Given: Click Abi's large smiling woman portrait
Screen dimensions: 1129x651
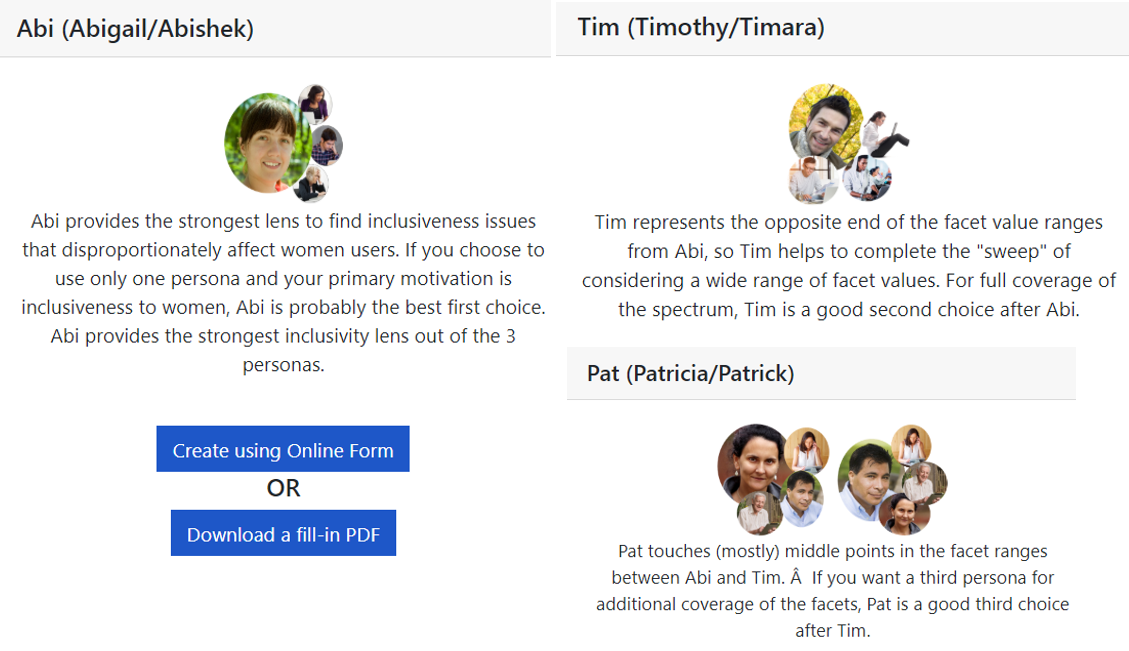Looking at the screenshot, I should pos(264,143).
